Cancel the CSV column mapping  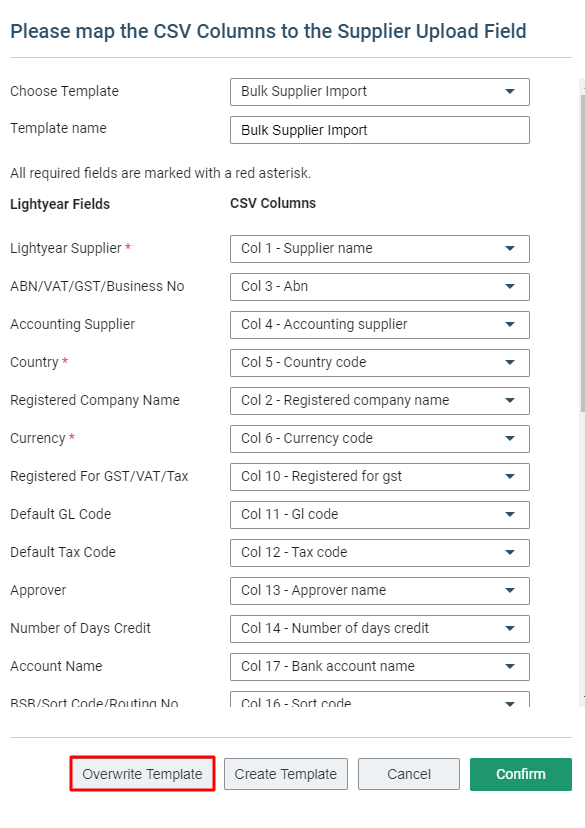[409, 774]
